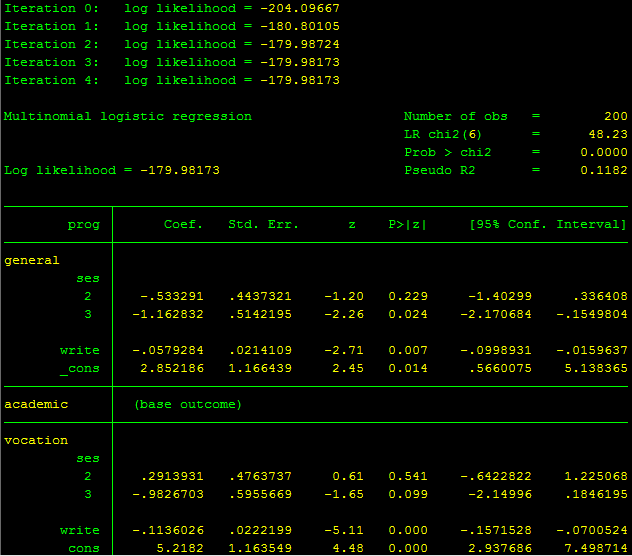
Task: Click the 'Prob > chi2' label
Action: 448,152
